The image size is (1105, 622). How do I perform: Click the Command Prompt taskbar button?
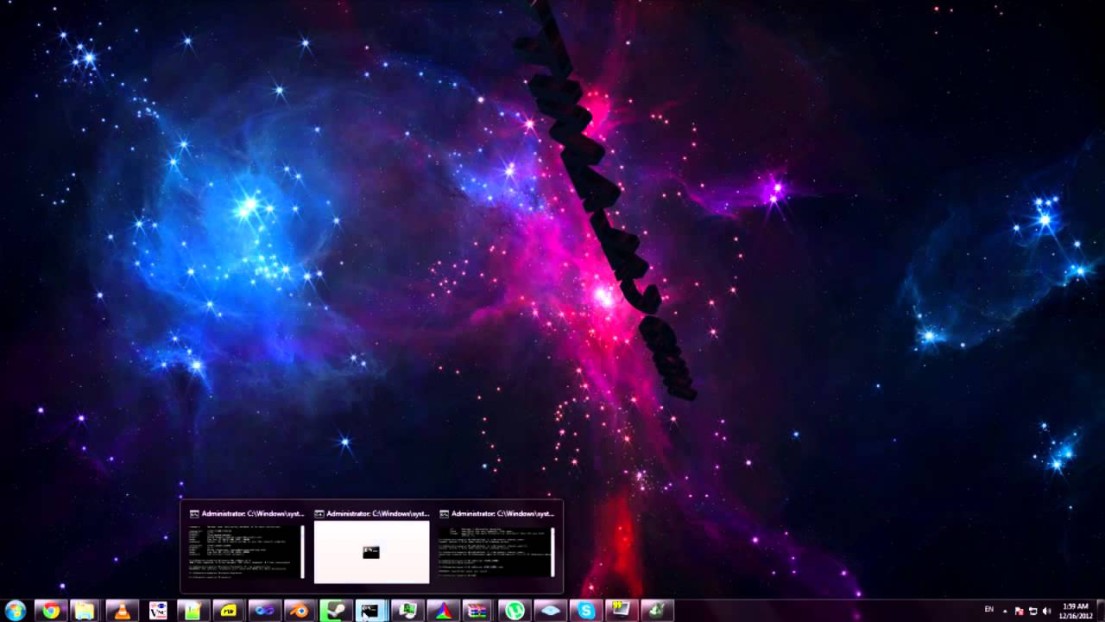371,610
